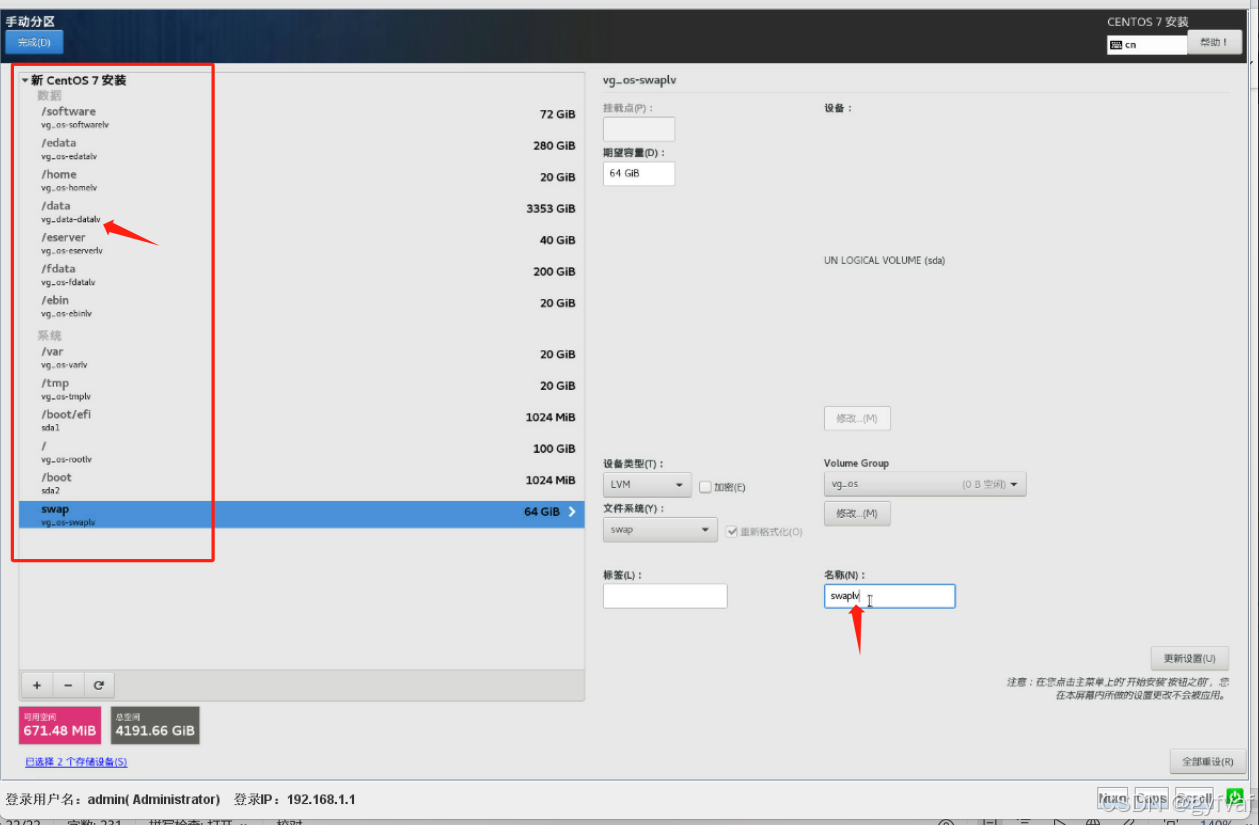Click the reload storage configuration button
Image resolution: width=1259 pixels, height=825 pixels.
tap(99, 685)
